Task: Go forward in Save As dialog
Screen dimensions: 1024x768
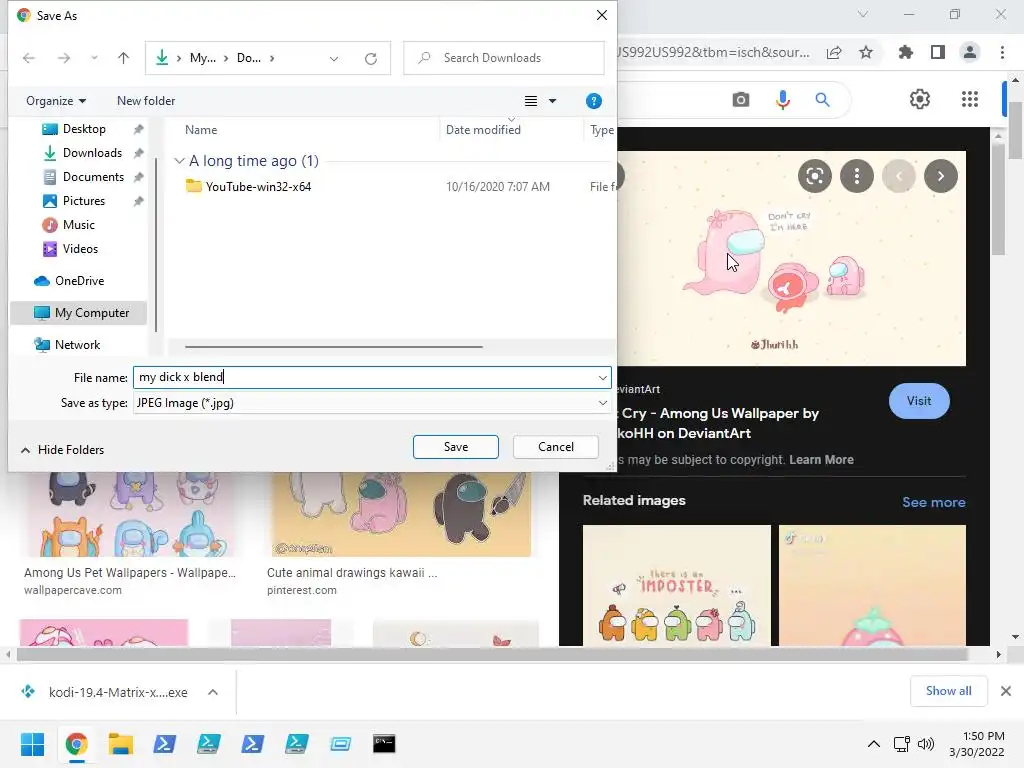Action: (63, 58)
